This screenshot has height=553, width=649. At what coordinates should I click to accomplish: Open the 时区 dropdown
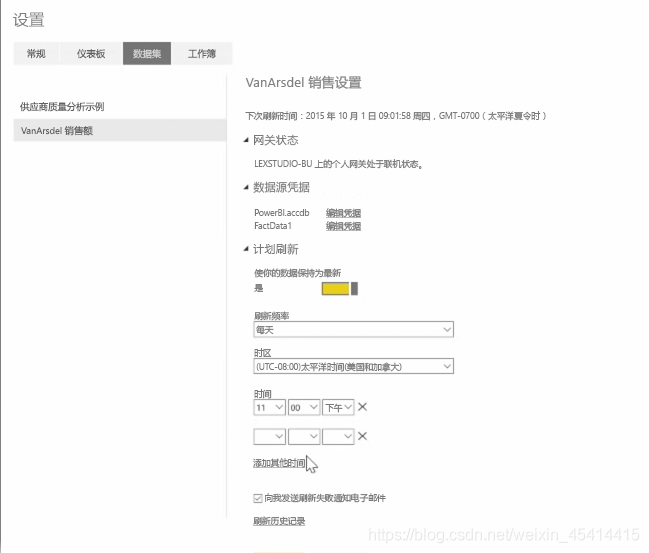click(353, 366)
